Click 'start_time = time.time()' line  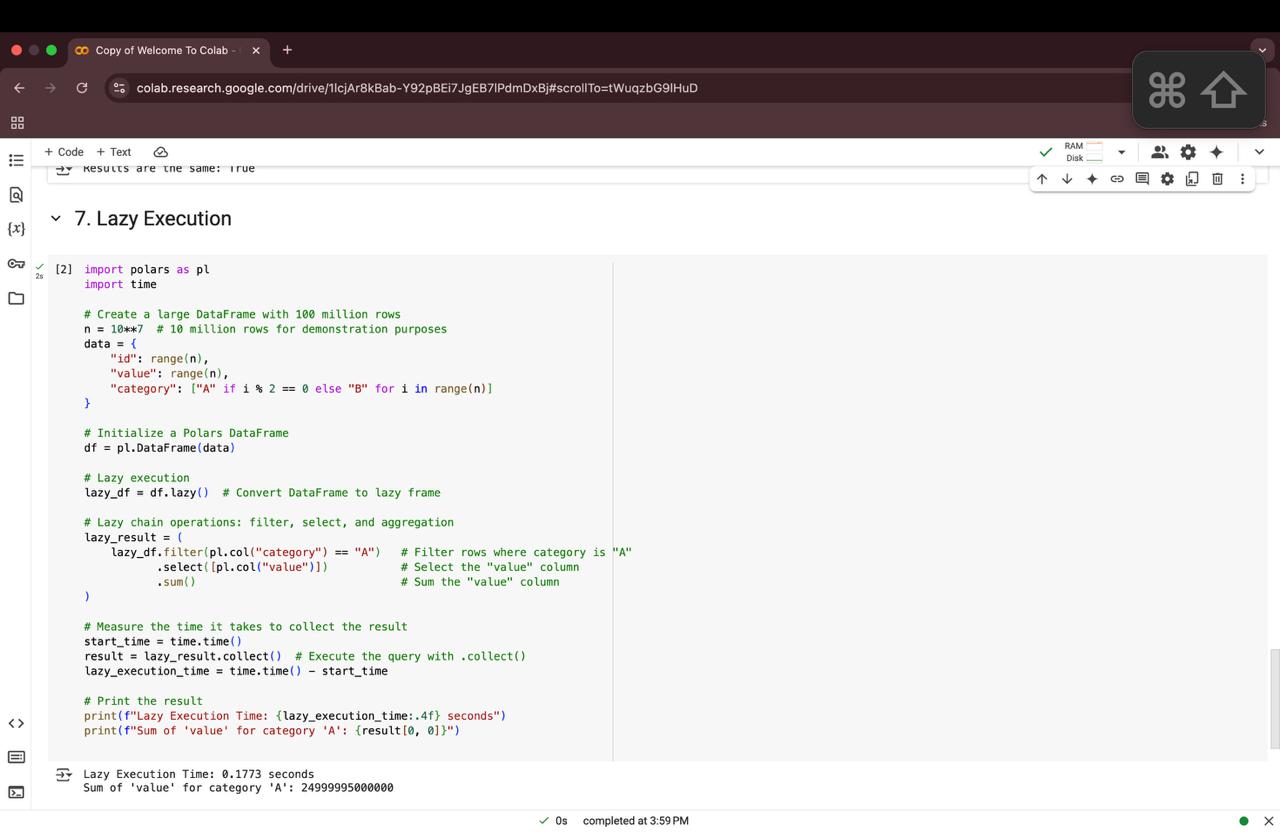pos(163,641)
